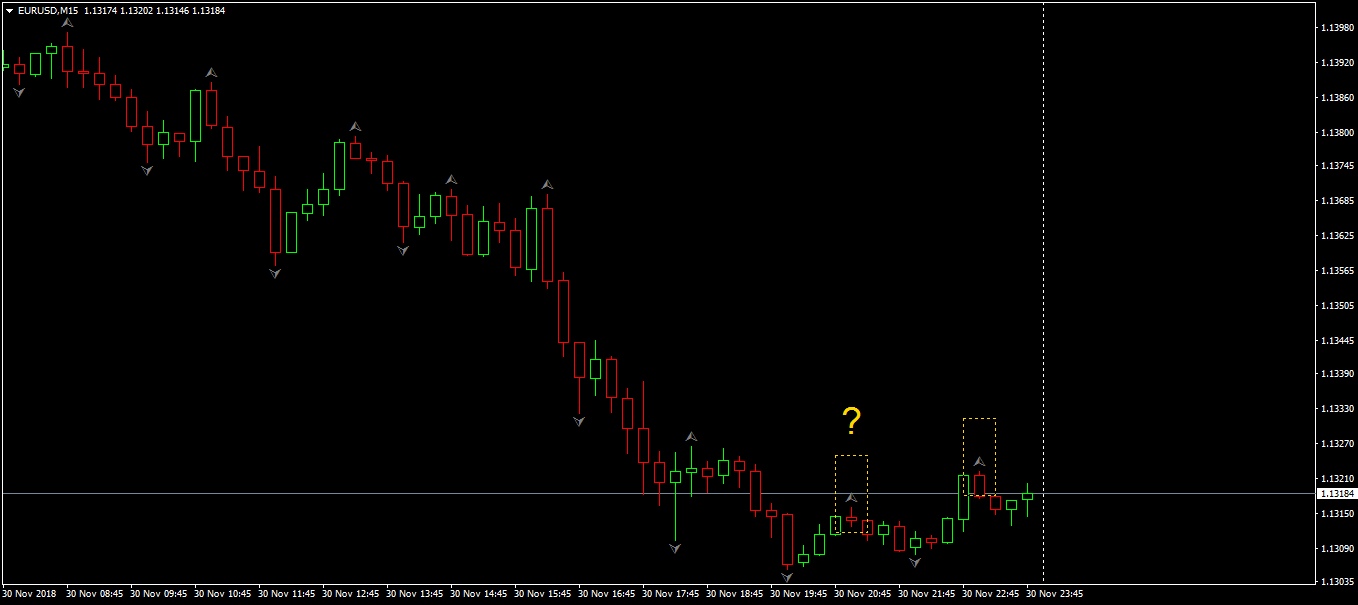
Task: Select the high value 1.13202 in the title
Action: 137,10
